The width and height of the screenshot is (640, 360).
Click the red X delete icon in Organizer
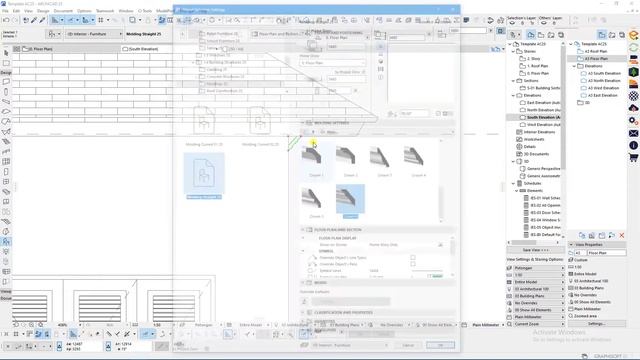pyautogui.click(x=622, y=236)
